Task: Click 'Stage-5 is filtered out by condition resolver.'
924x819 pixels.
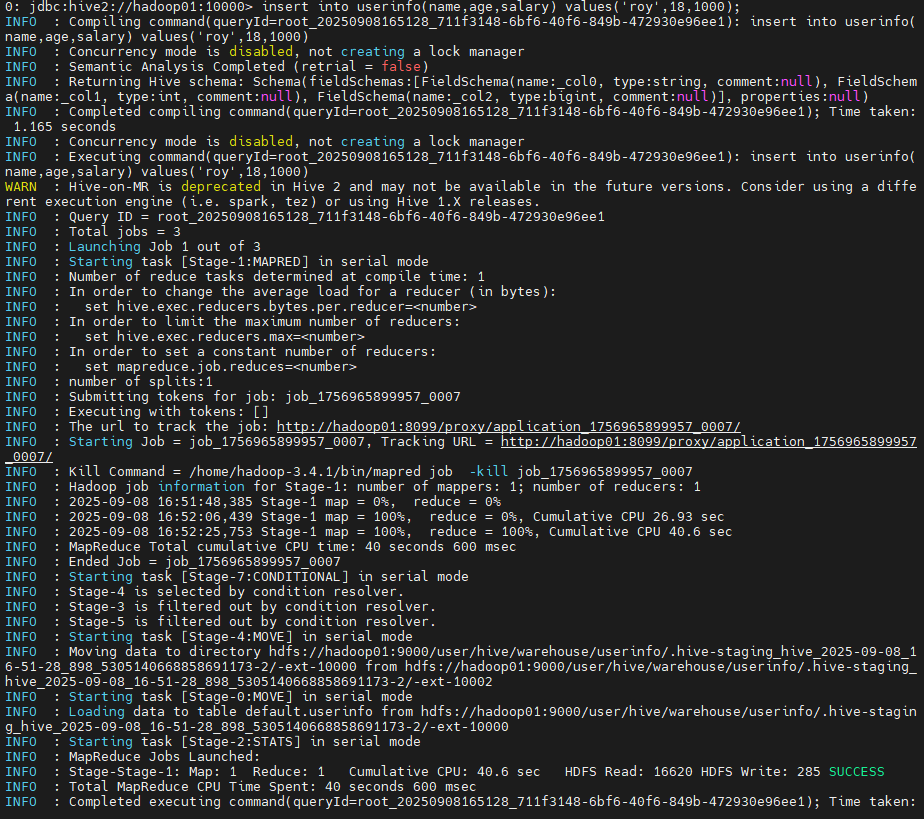Action: pyautogui.click(x=252, y=622)
